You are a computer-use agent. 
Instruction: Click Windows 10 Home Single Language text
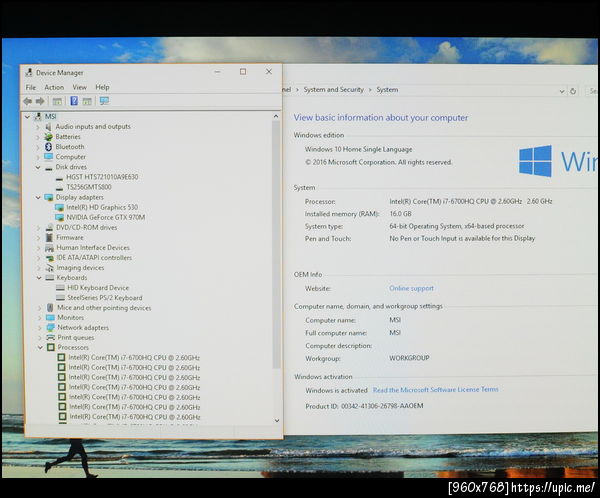(x=359, y=149)
